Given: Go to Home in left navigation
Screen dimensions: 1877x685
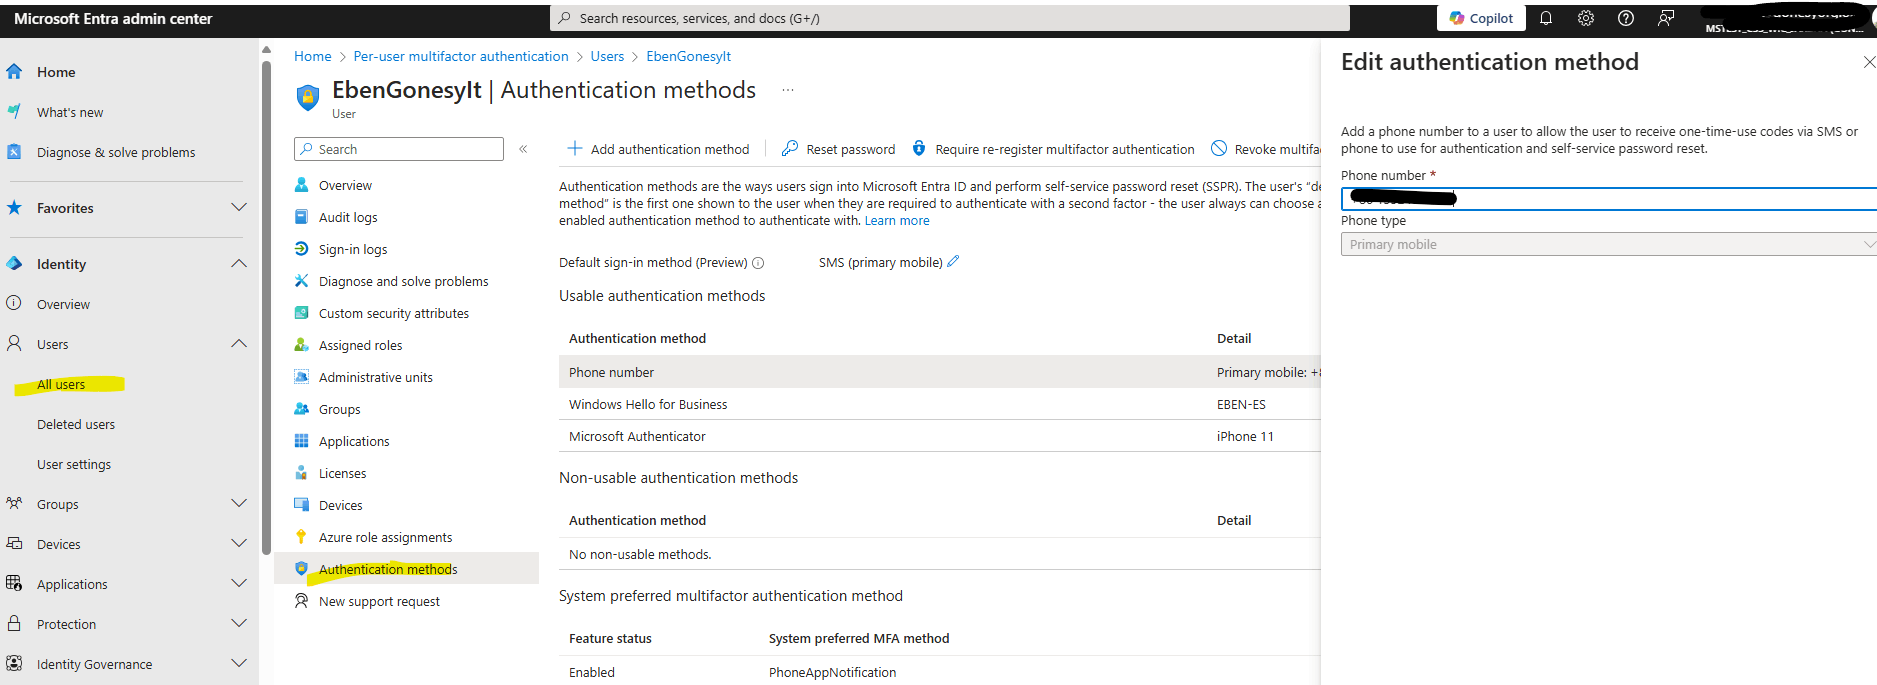Looking at the screenshot, I should pos(56,72).
